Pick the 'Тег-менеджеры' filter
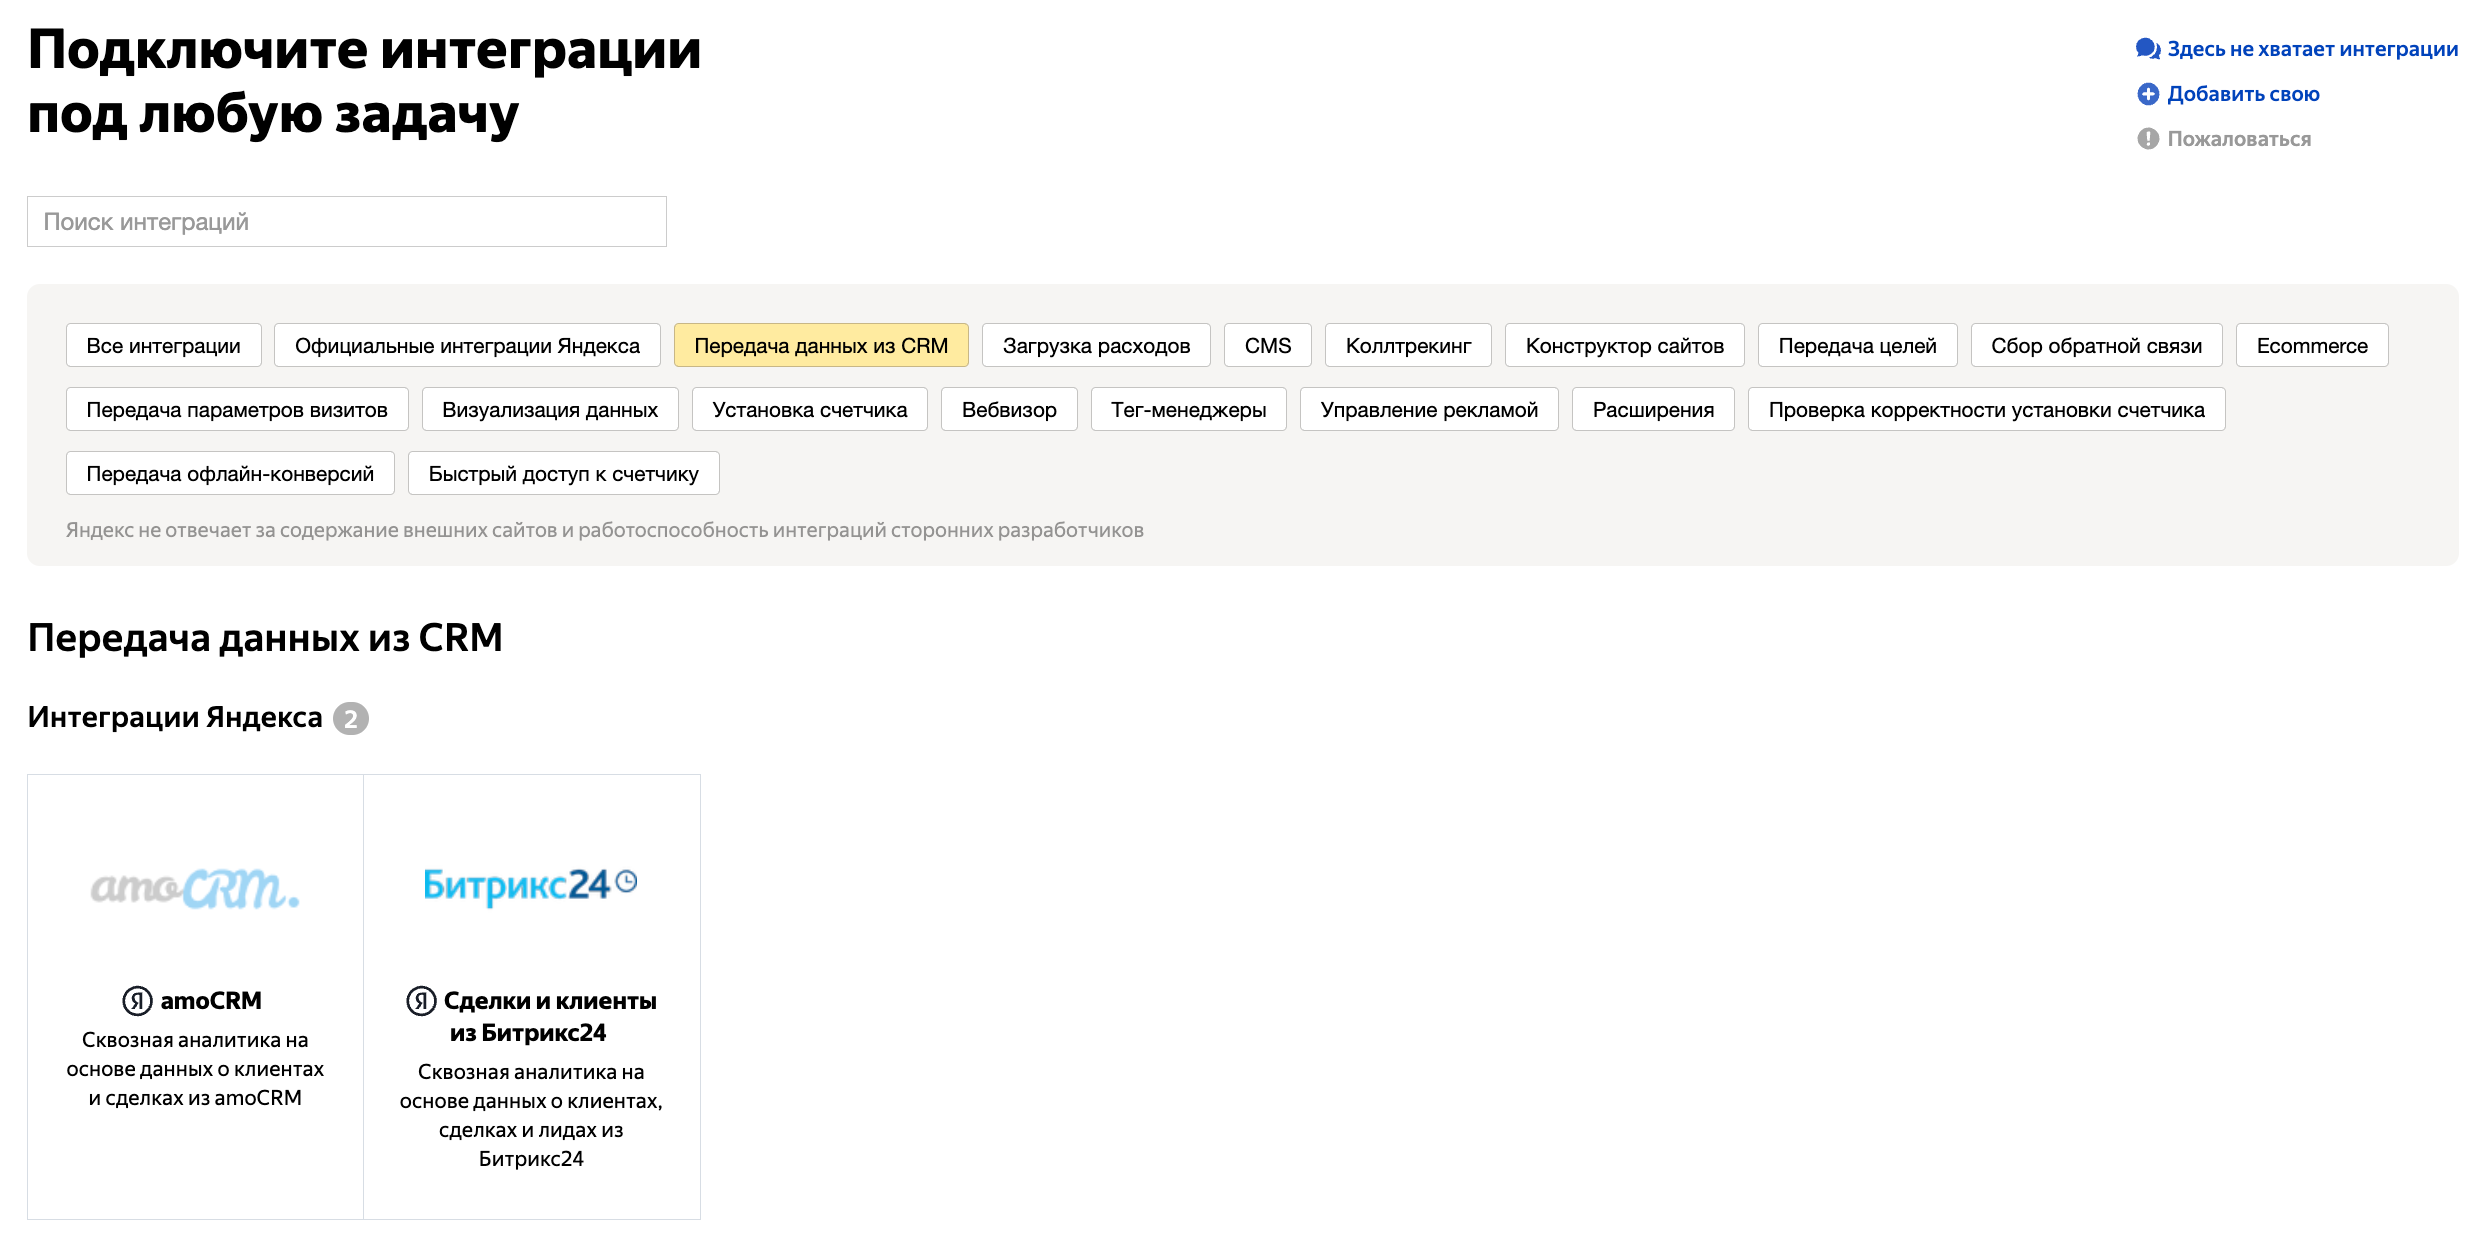This screenshot has width=2476, height=1250. pos(1189,409)
